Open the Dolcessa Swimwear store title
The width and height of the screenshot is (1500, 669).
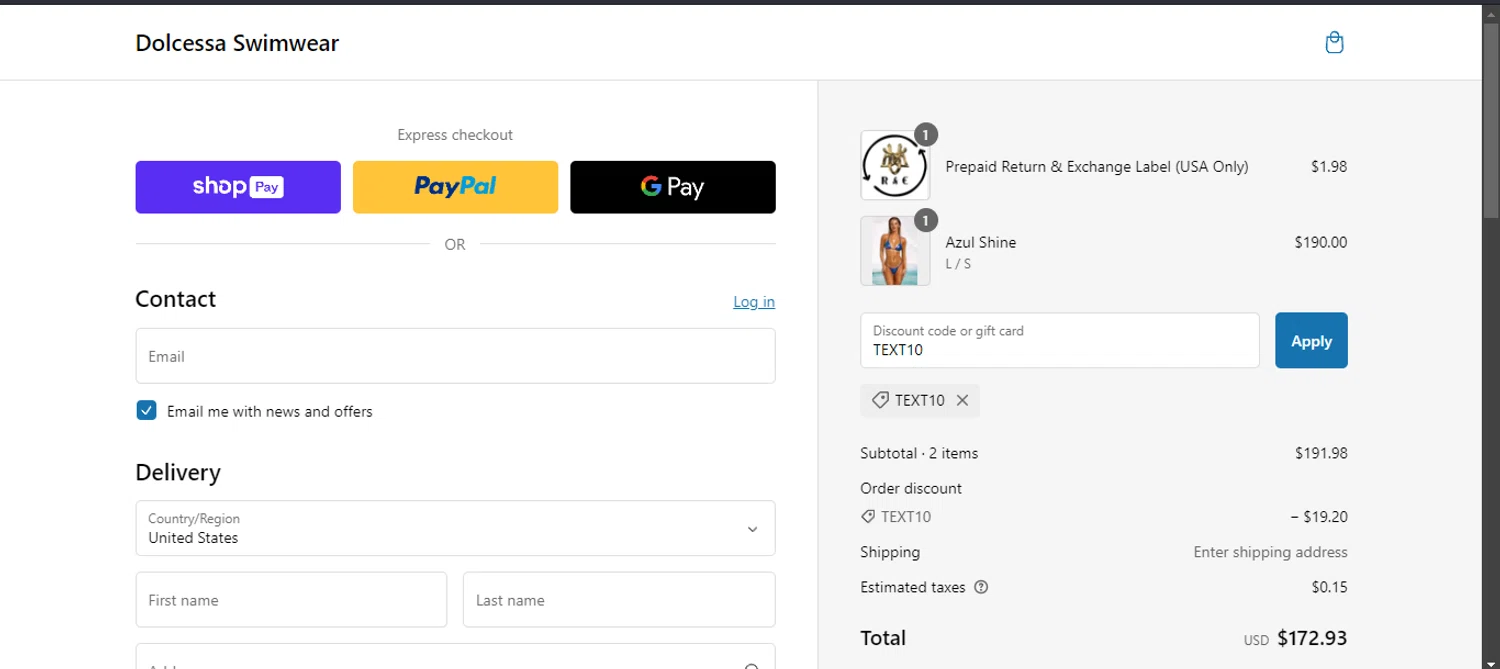pyautogui.click(x=237, y=43)
